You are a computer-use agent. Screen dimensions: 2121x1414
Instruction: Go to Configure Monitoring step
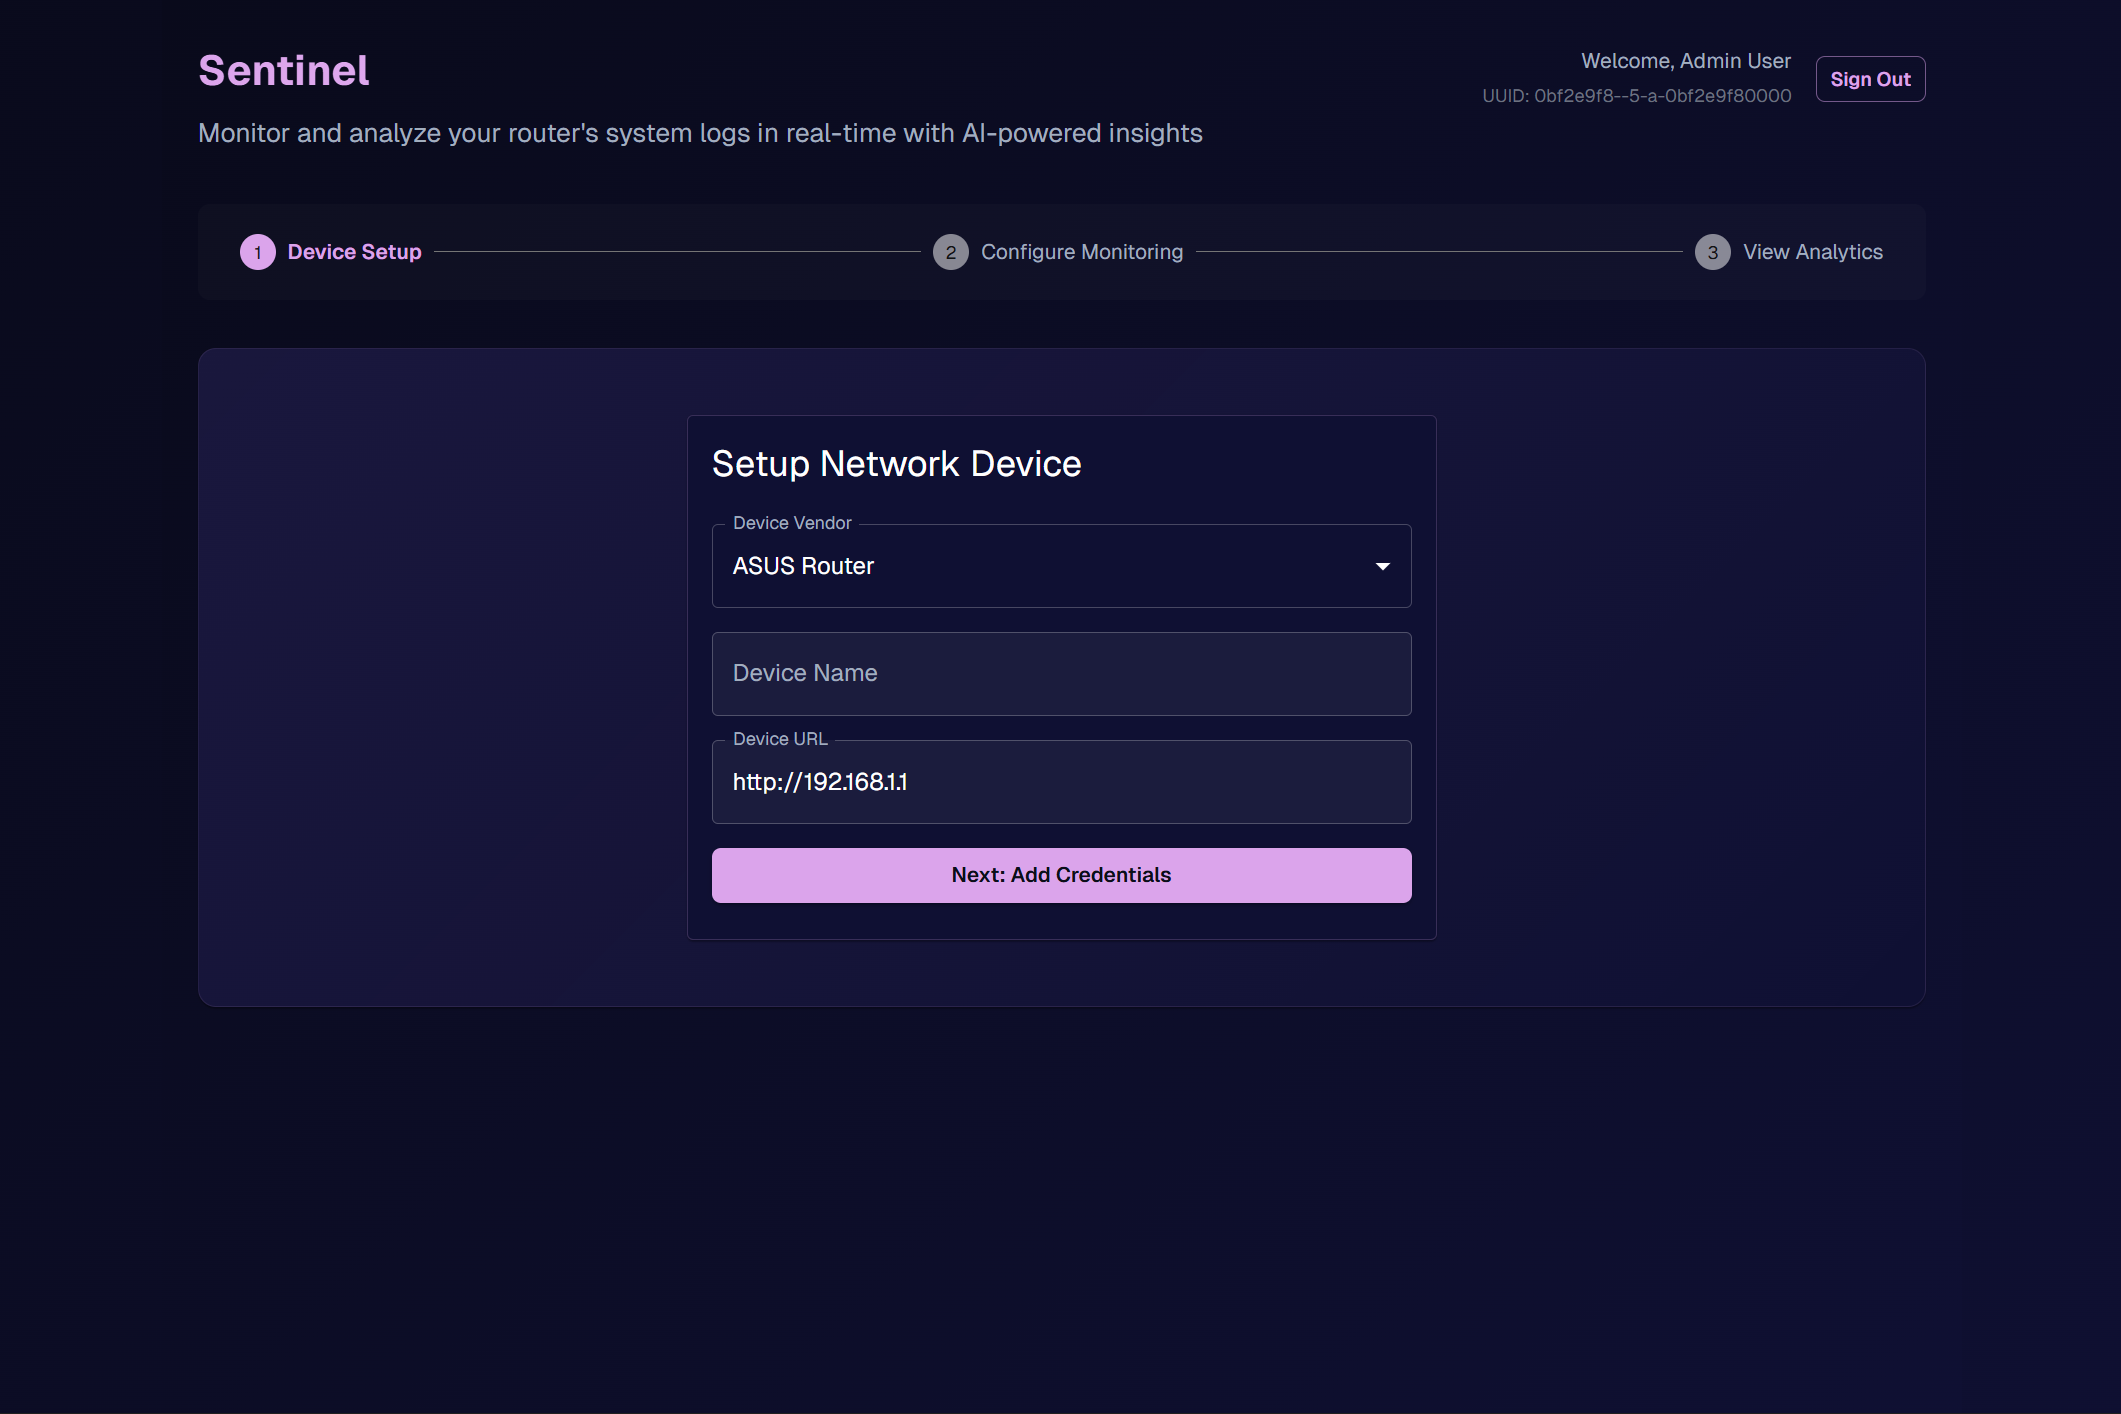[x=1081, y=252]
